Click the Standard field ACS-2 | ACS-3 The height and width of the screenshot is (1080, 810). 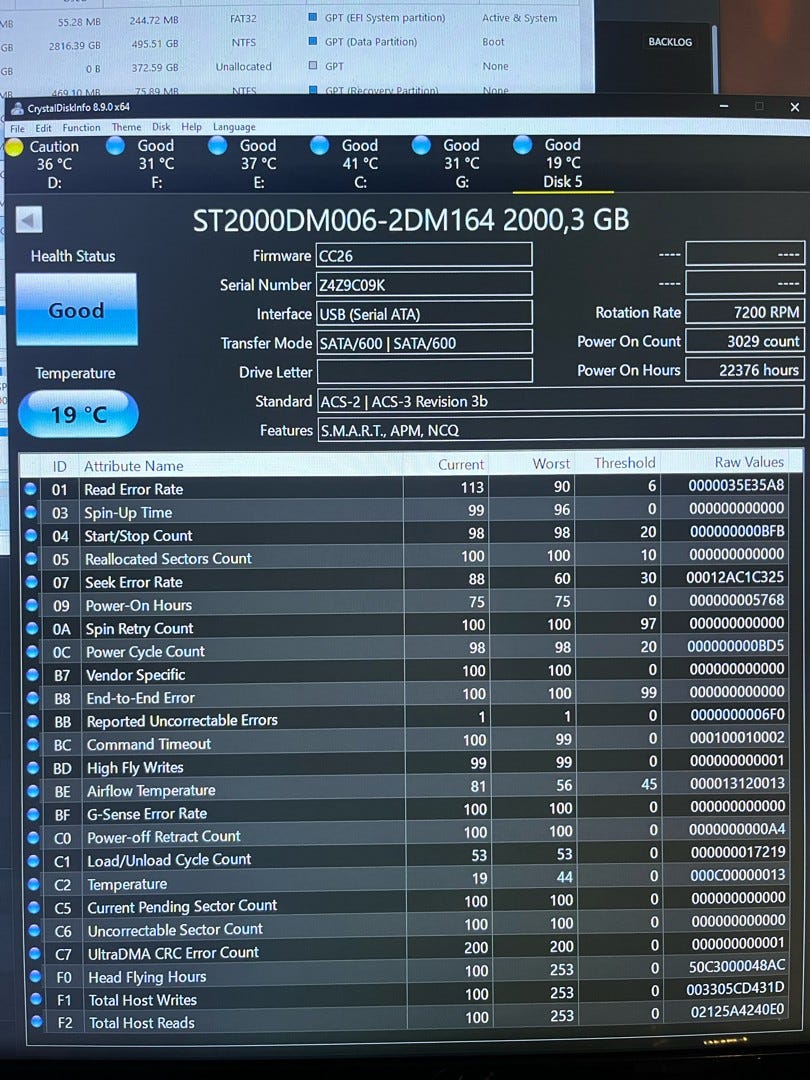tap(561, 400)
